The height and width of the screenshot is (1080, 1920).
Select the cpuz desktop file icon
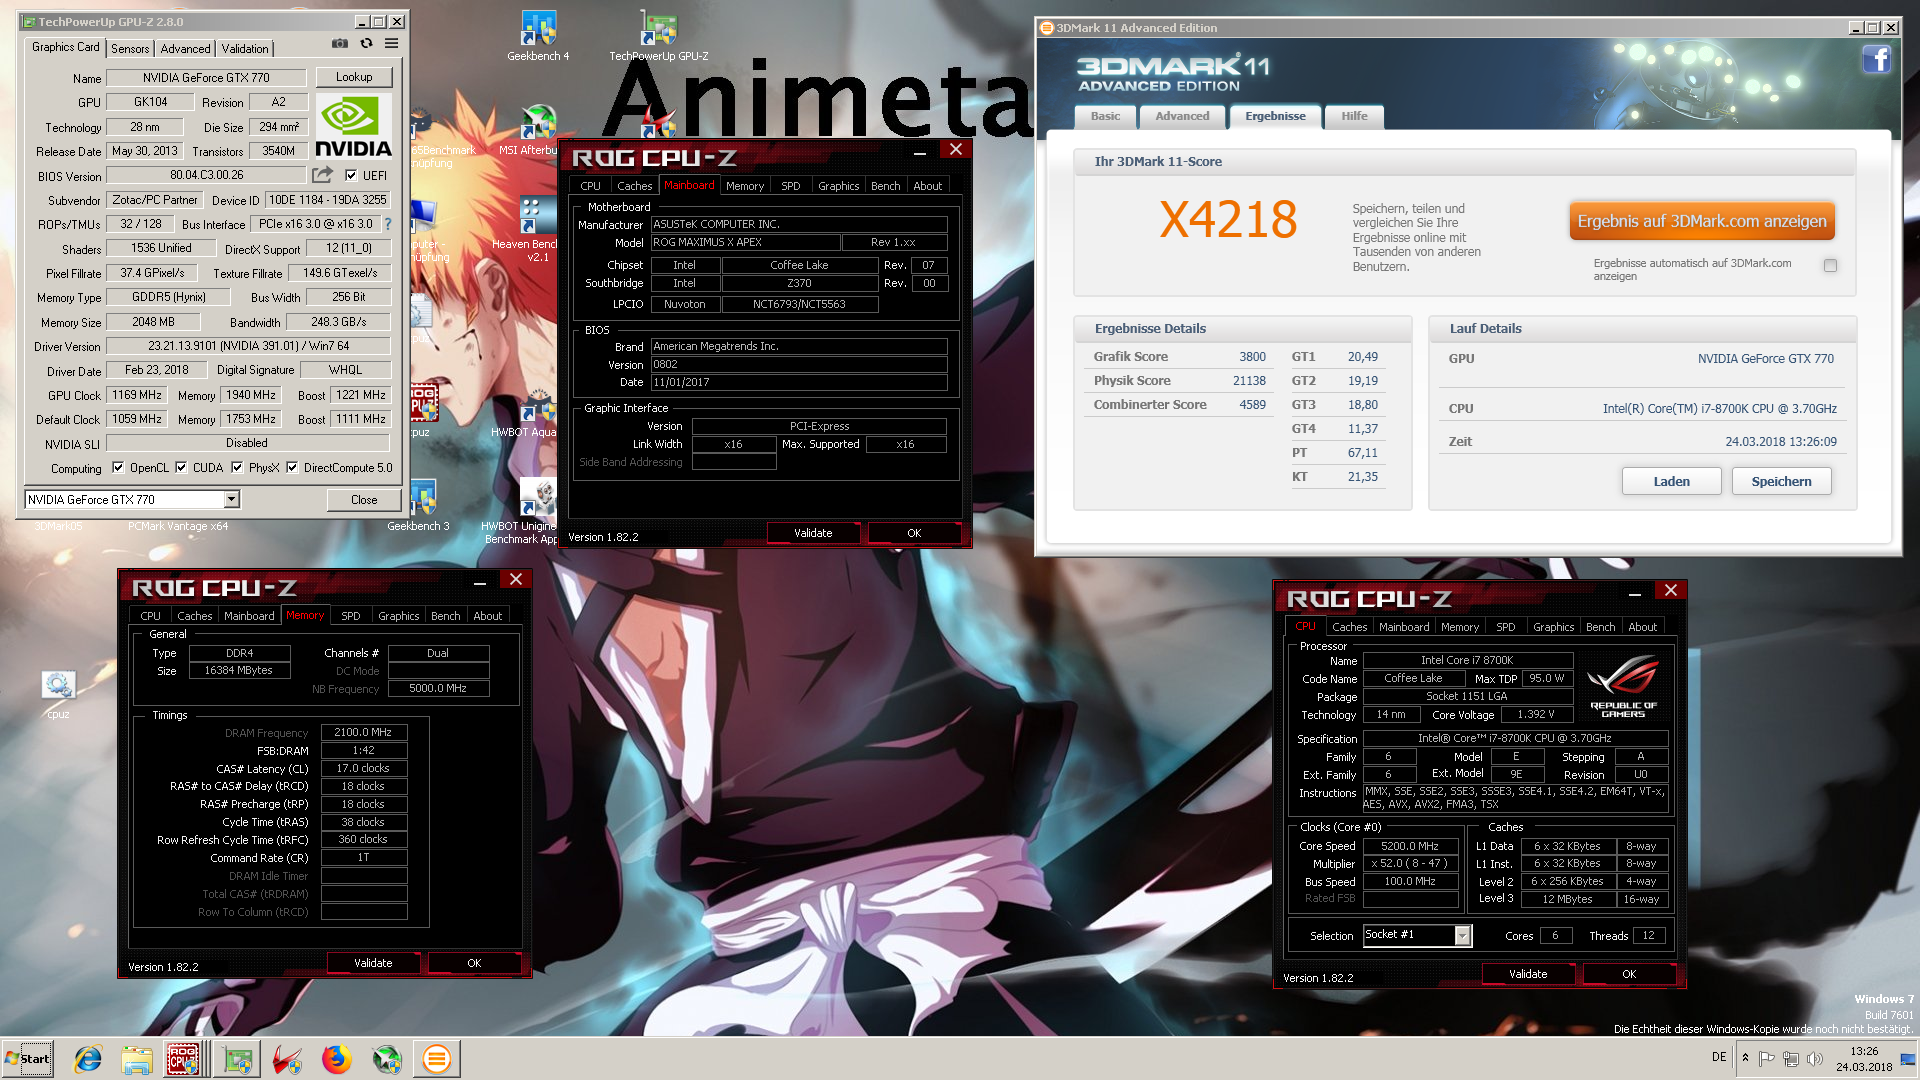[x=58, y=695]
